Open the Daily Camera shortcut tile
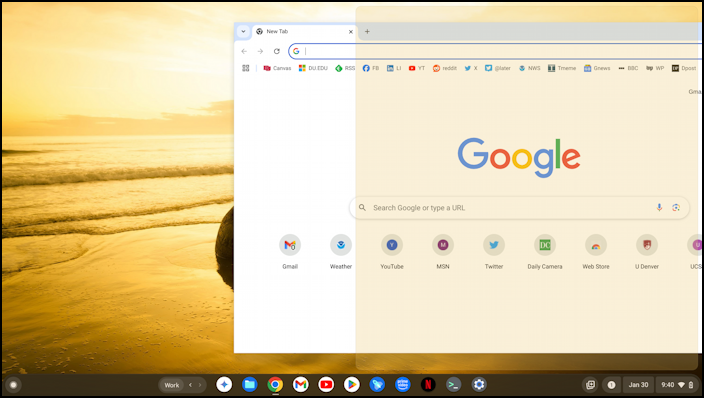The height and width of the screenshot is (398, 704). click(545, 252)
